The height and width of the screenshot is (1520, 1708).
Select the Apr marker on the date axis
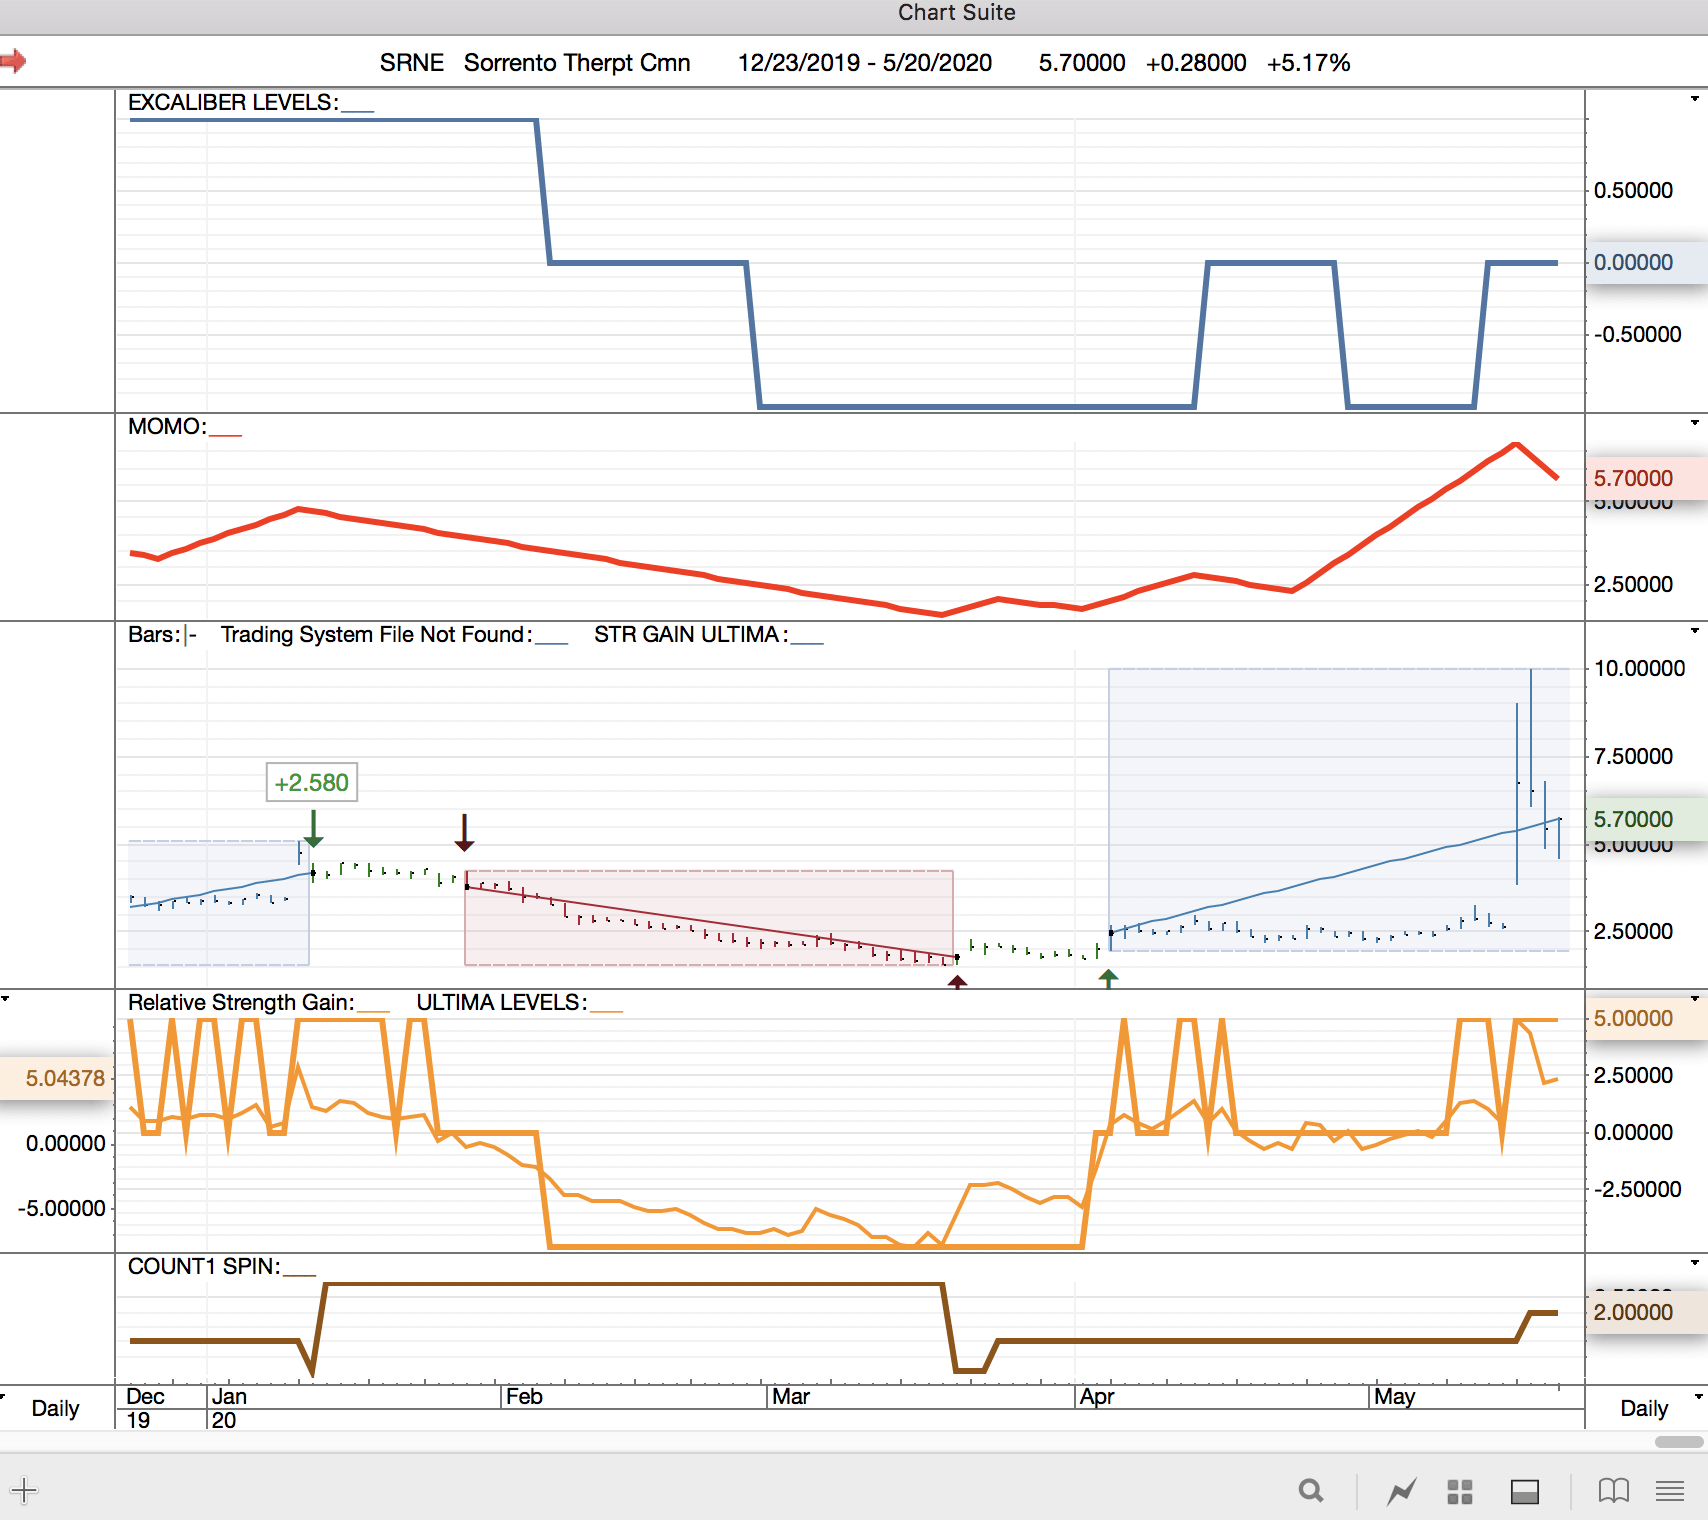point(1096,1396)
